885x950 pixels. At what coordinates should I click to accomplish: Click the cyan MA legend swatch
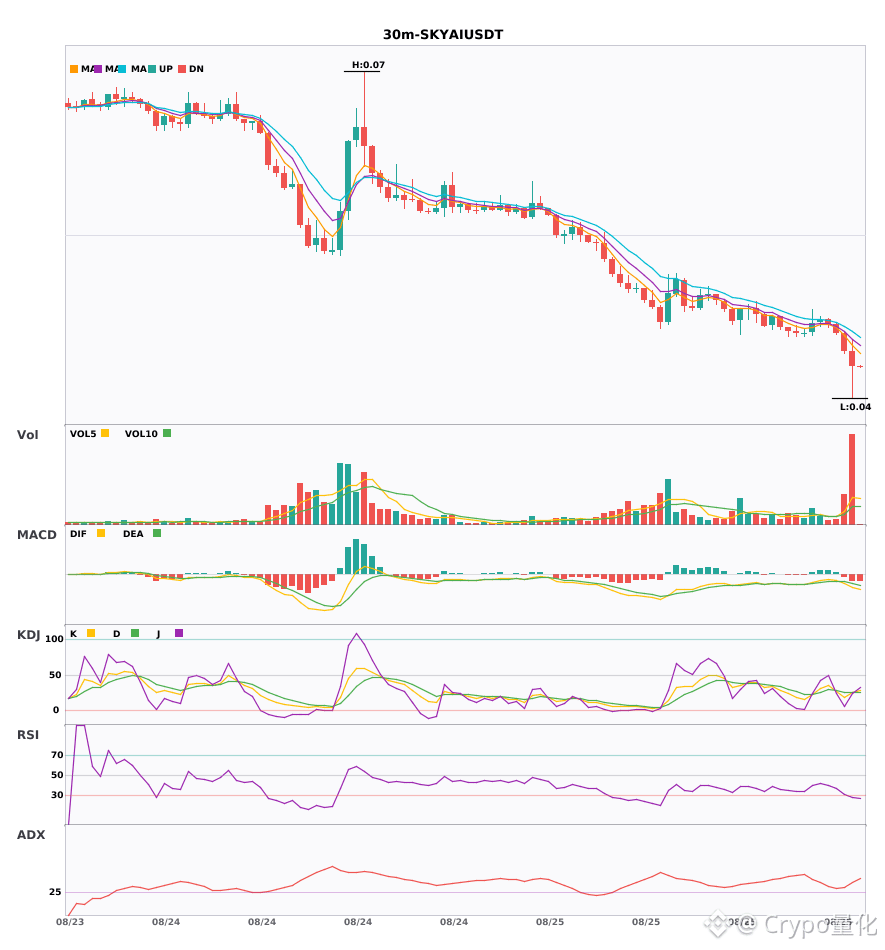click(x=122, y=69)
